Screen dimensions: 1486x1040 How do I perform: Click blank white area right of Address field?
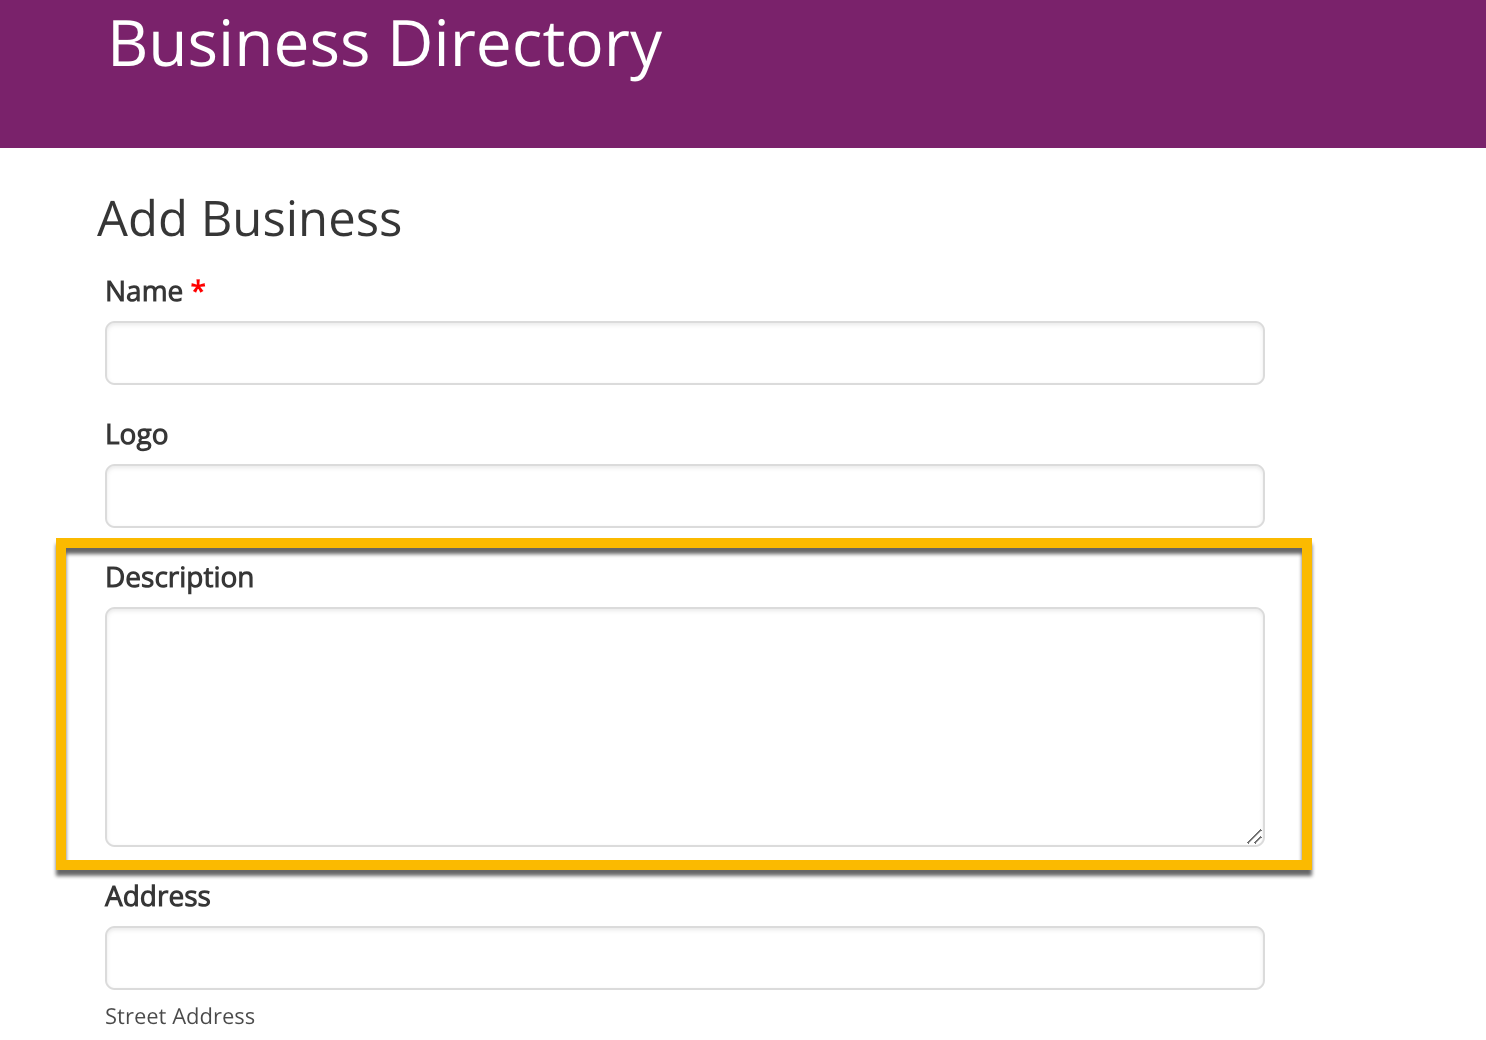click(x=1380, y=958)
